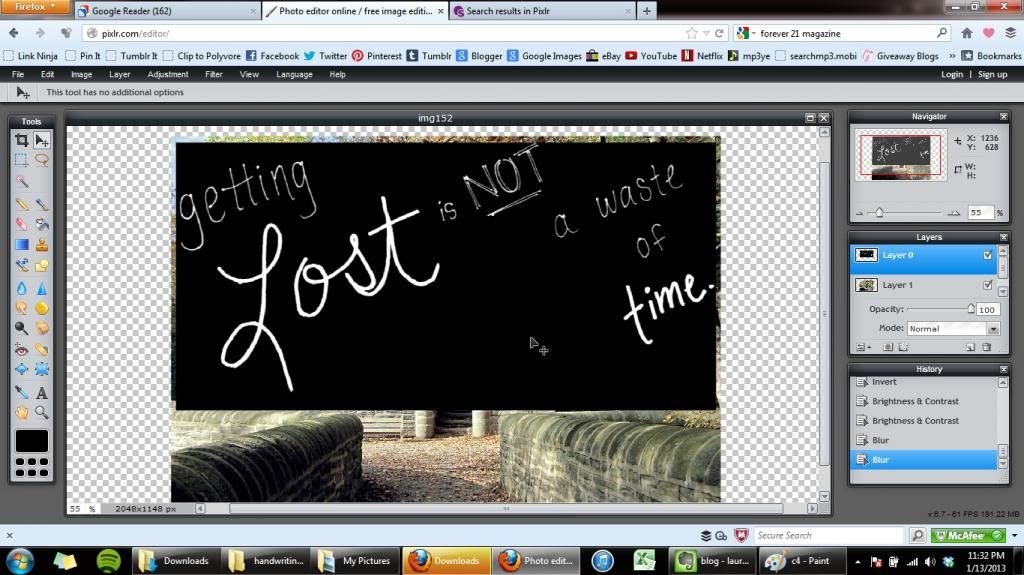Expand the bookmarks toolbar overflow chevron
The image size is (1024, 575).
pos(952,56)
